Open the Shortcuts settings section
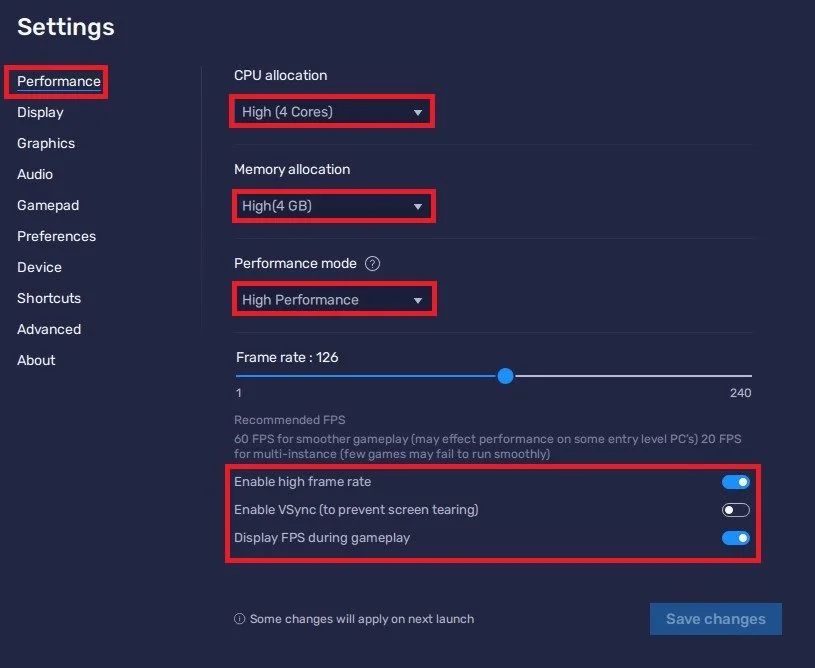Image resolution: width=815 pixels, height=668 pixels. coord(49,298)
